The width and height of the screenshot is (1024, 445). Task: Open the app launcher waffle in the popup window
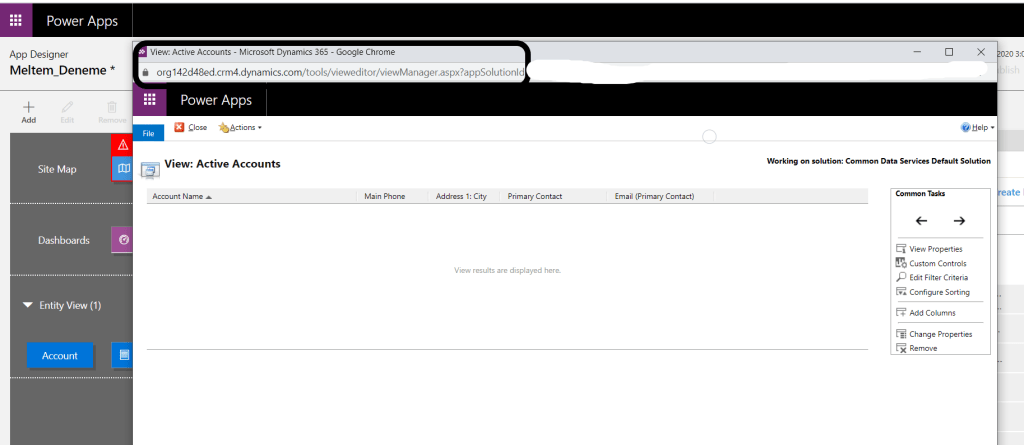click(x=150, y=100)
